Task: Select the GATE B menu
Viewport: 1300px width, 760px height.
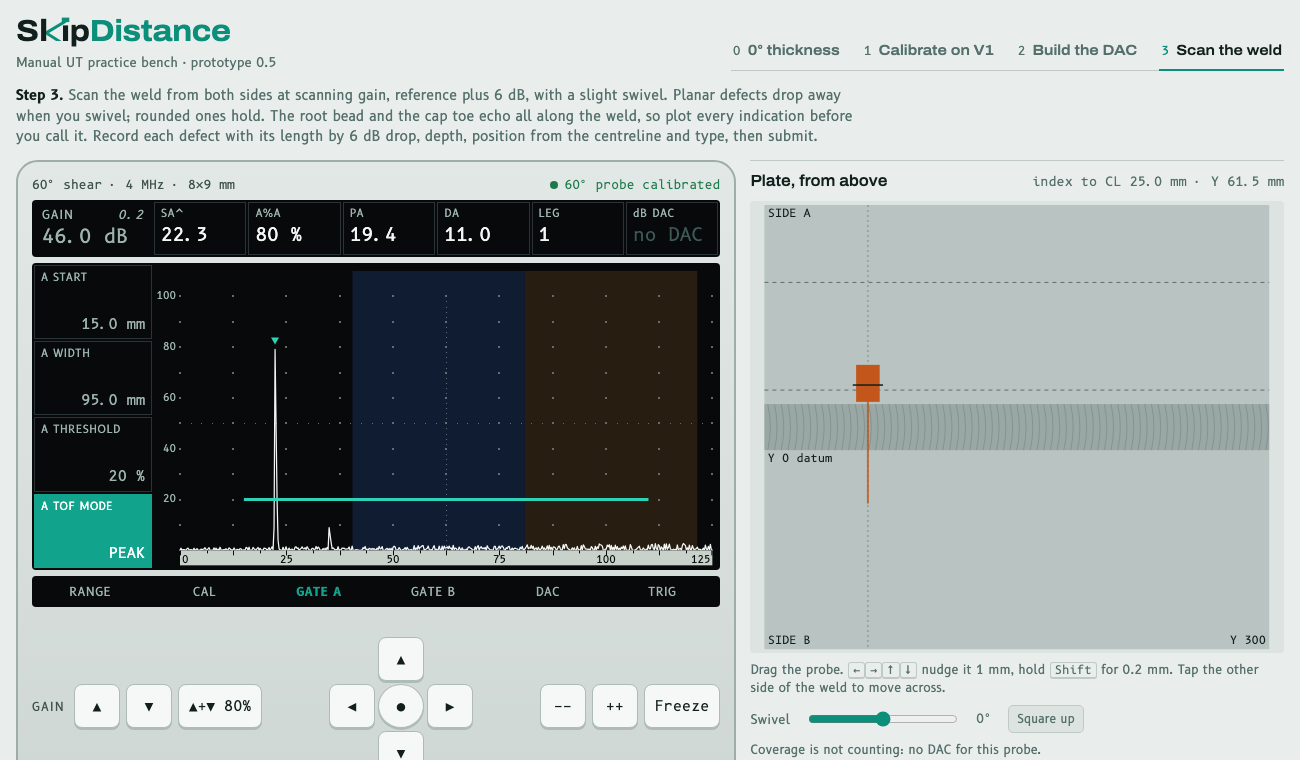Action: coord(433,592)
